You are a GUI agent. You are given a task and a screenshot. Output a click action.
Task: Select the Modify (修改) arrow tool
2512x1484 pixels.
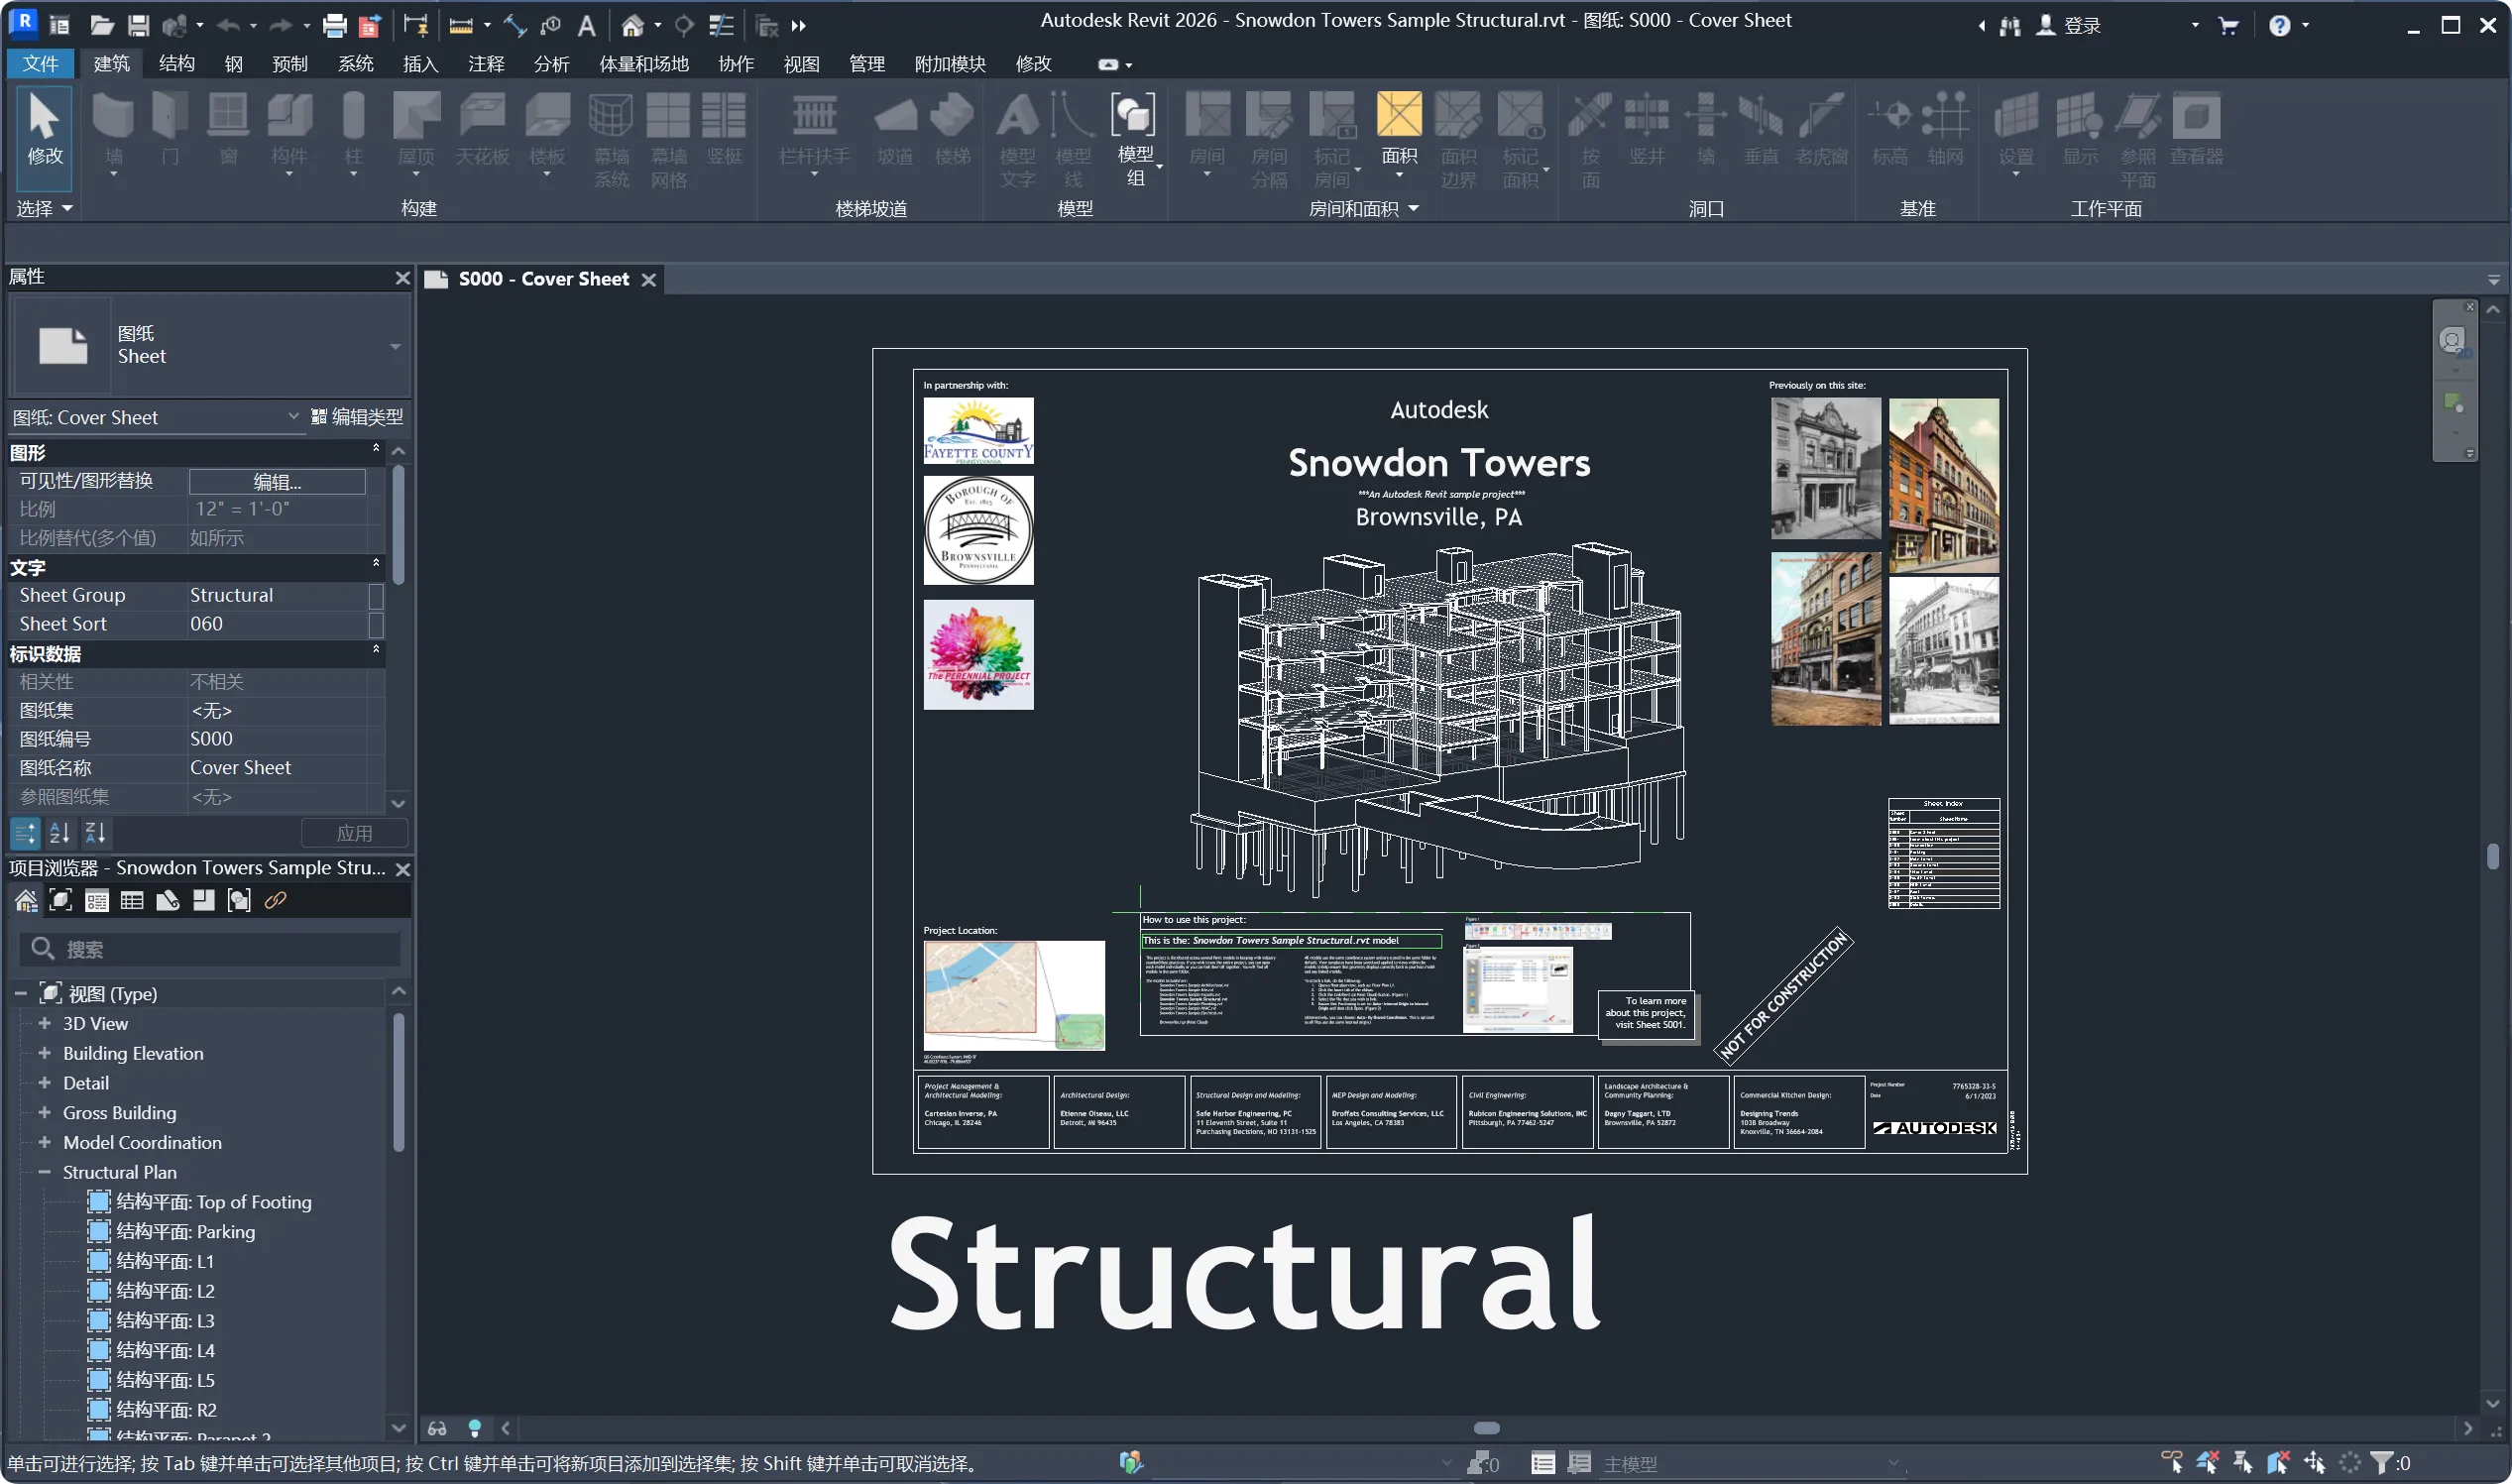44,130
